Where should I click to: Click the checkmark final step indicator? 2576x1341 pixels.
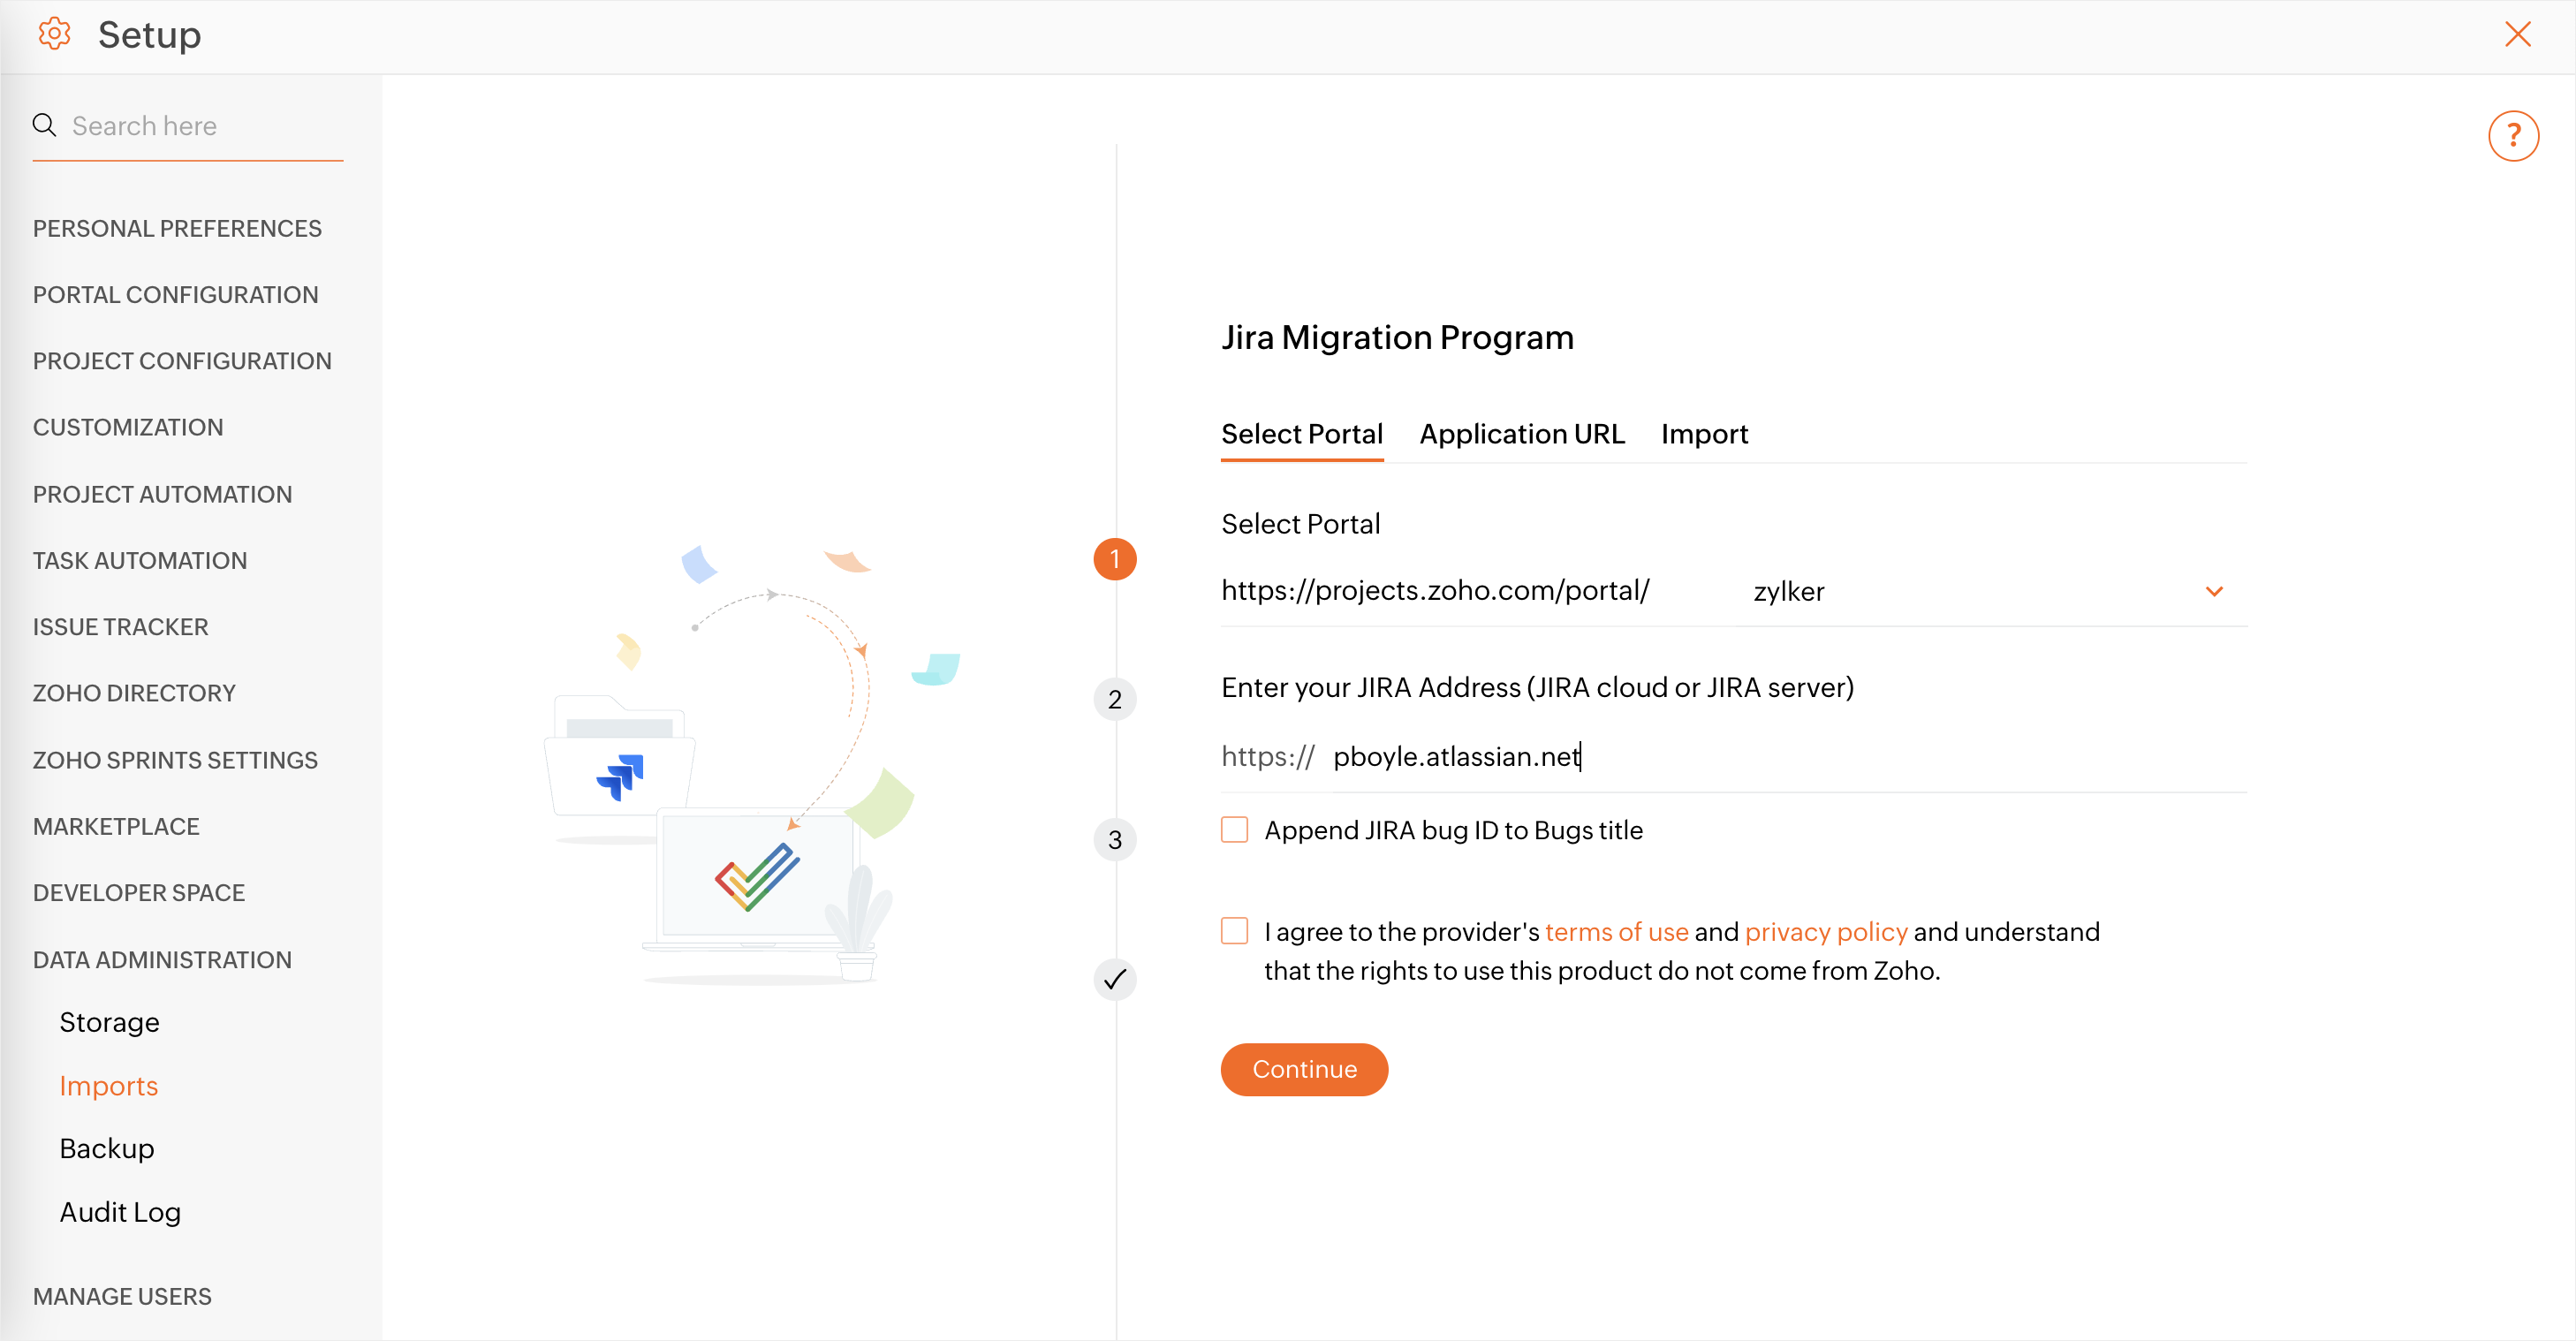[x=1114, y=980]
